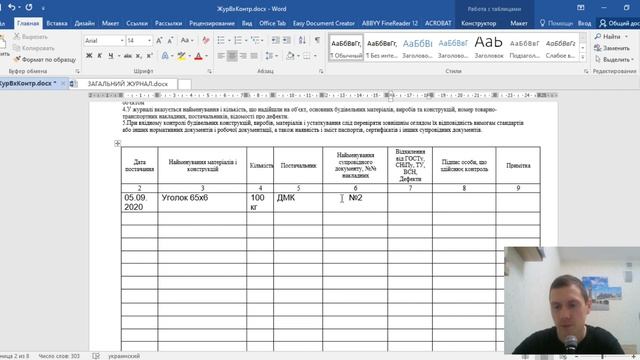Open line spacing options
Viewport: 640px width, 360px height.
[x=270, y=56]
